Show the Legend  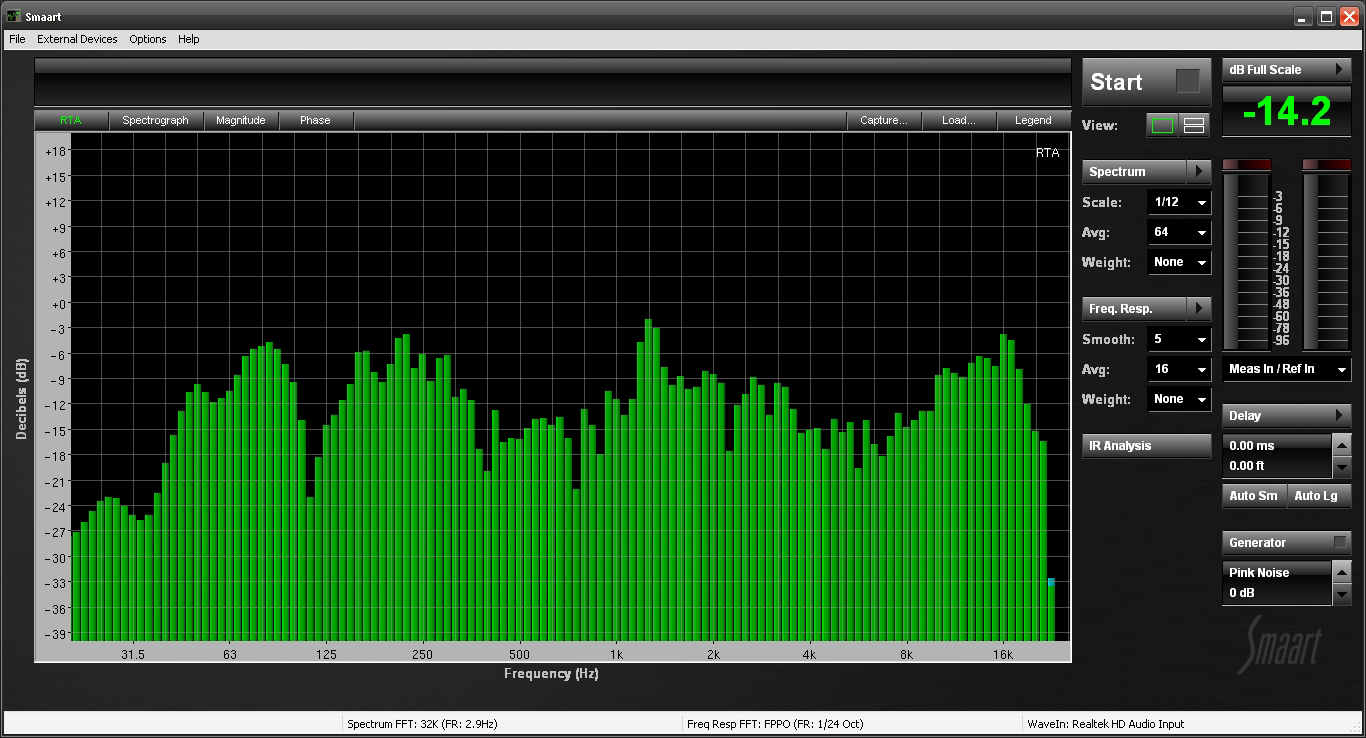(1033, 120)
